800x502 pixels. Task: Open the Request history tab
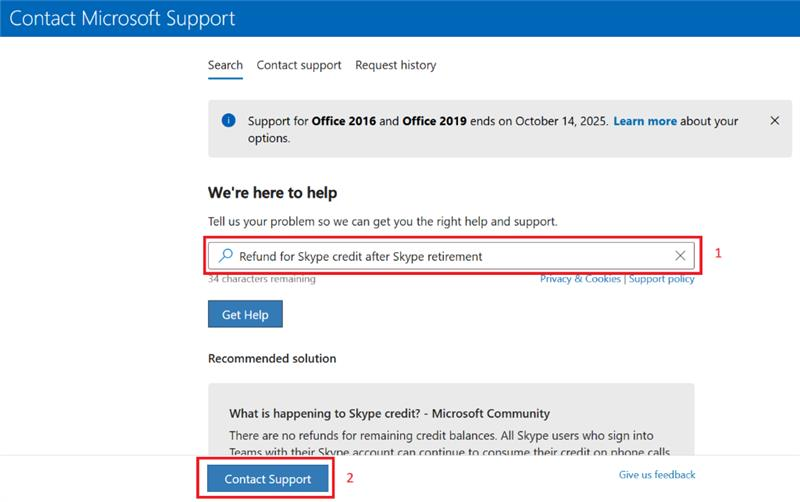(x=395, y=65)
